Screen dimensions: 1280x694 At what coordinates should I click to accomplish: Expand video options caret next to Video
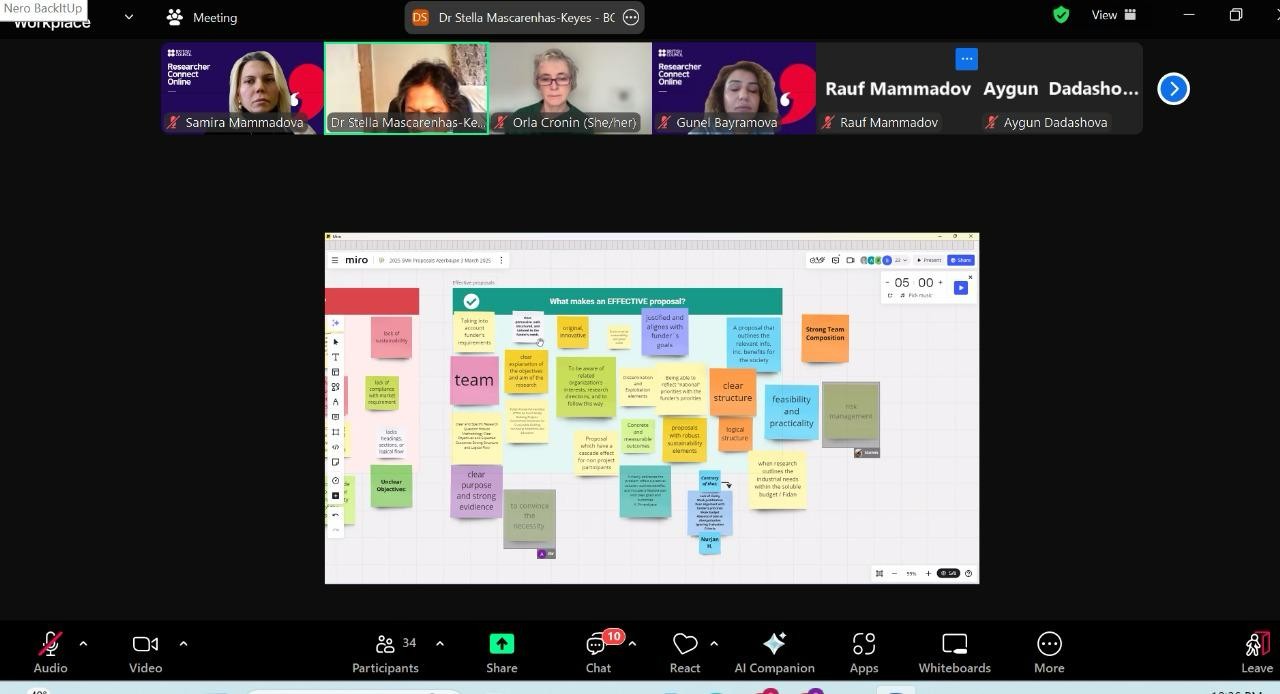coord(183,644)
